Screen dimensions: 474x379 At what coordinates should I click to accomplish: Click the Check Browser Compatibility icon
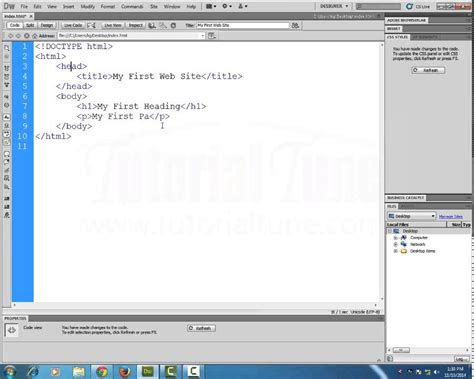pos(91,25)
